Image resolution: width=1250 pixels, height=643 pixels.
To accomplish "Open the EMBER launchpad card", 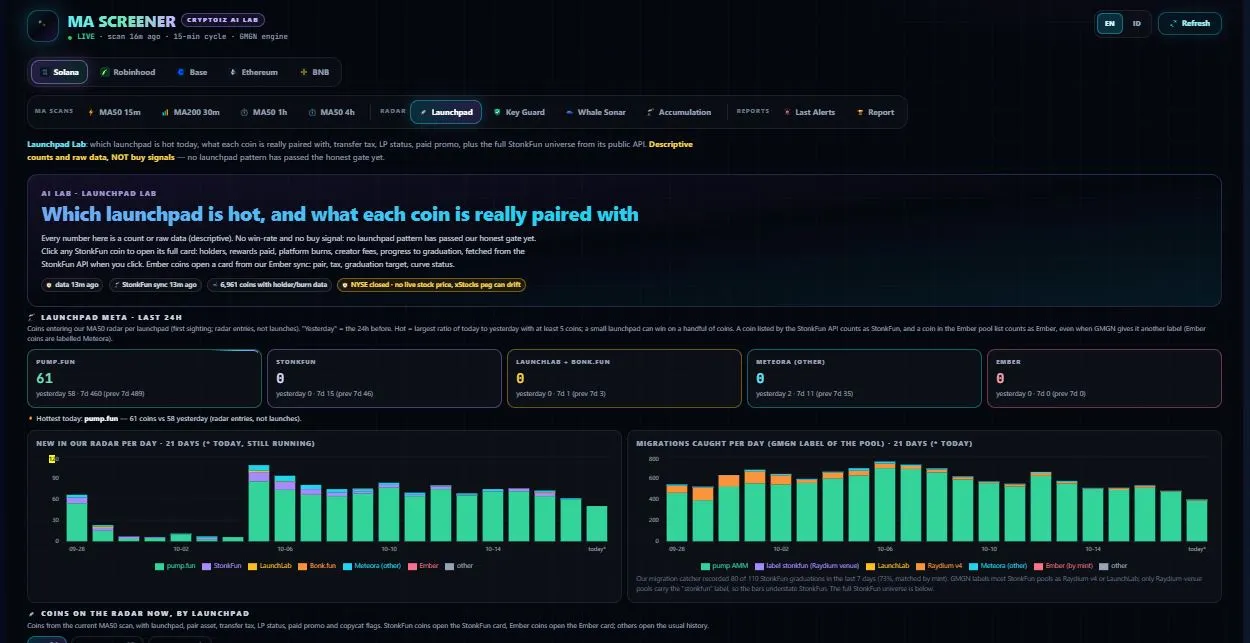I will pos(1104,378).
